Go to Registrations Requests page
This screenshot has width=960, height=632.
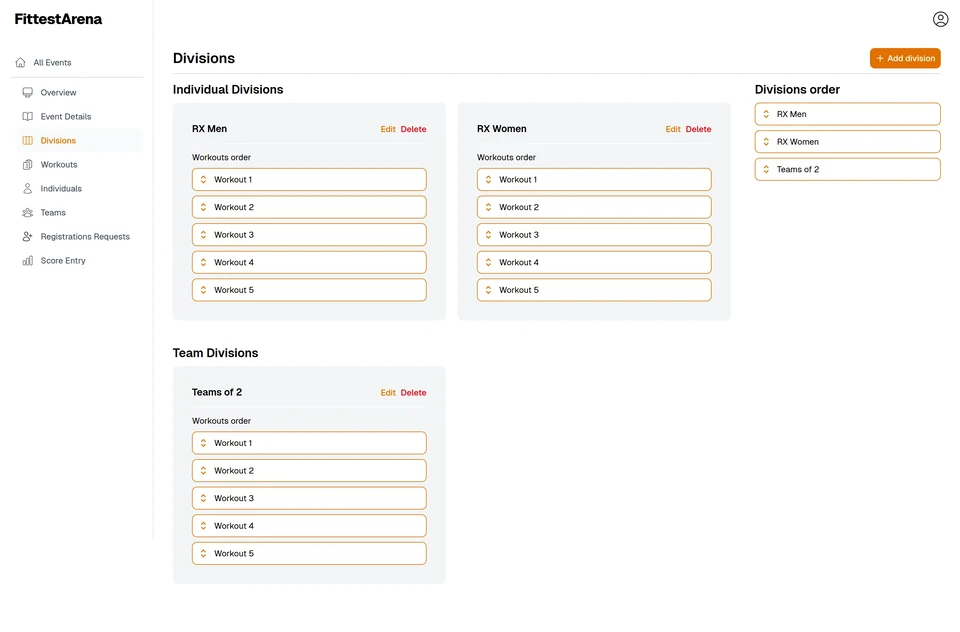click(85, 237)
